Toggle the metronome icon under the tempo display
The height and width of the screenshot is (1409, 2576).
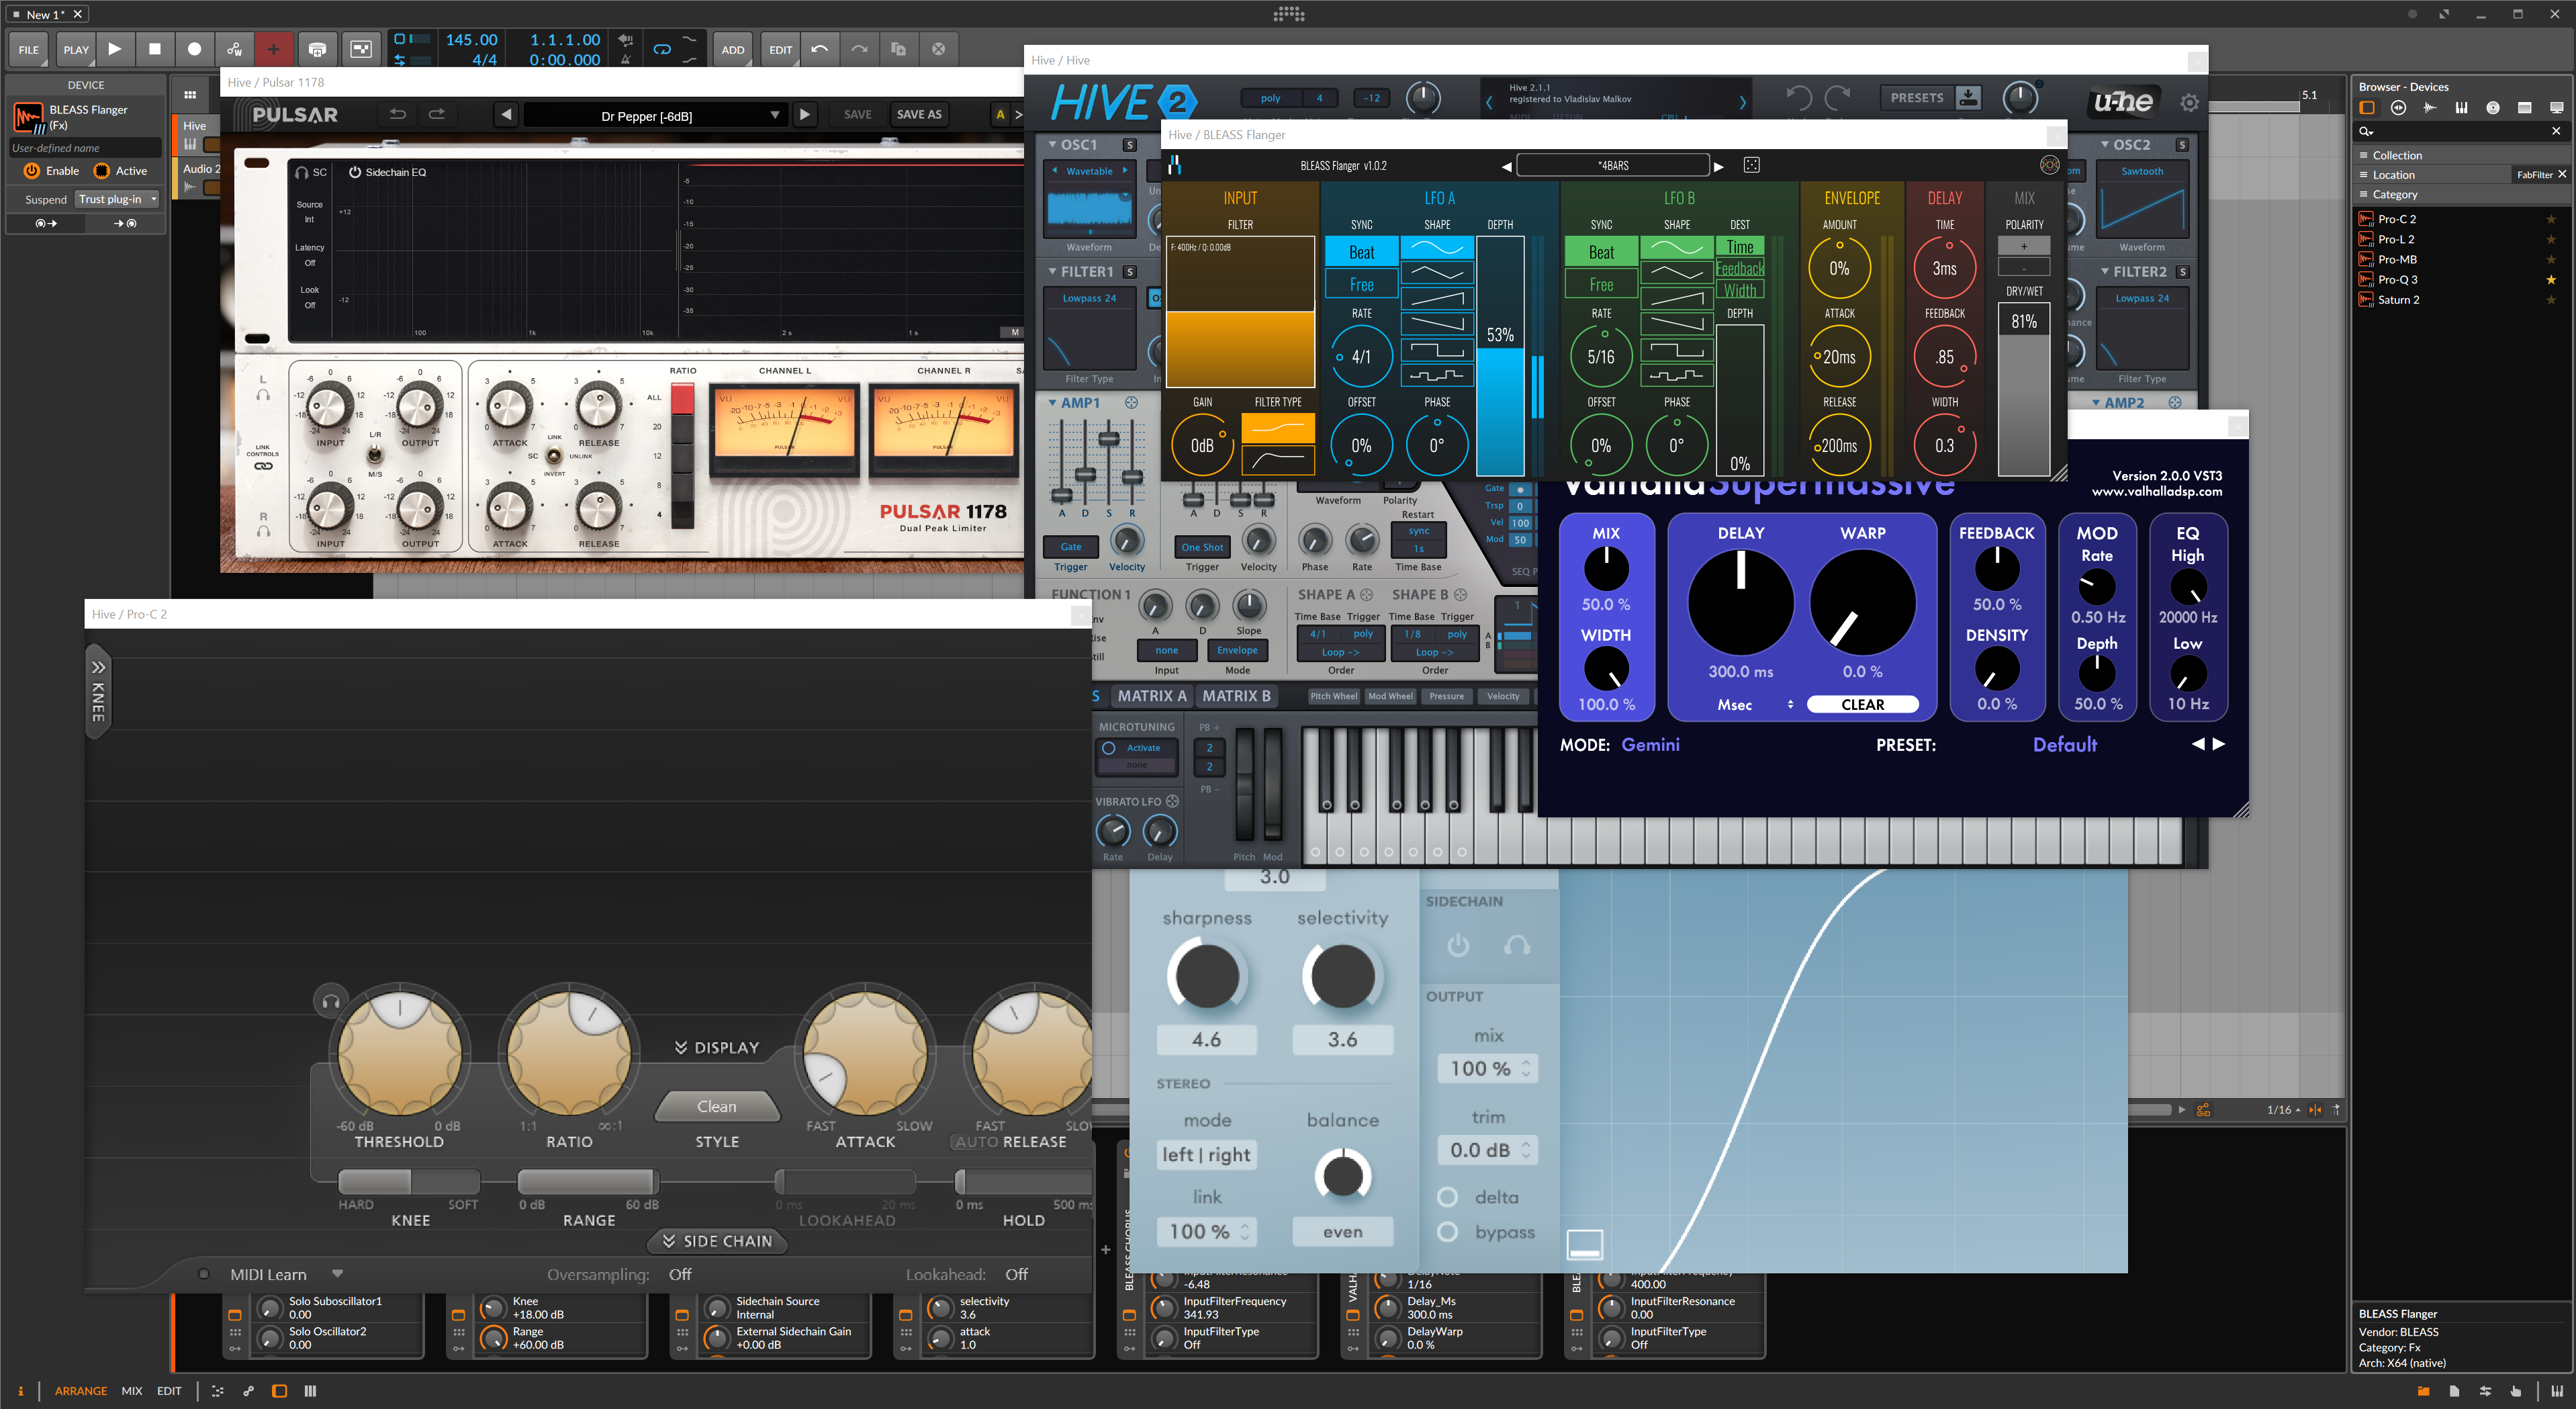[626, 59]
